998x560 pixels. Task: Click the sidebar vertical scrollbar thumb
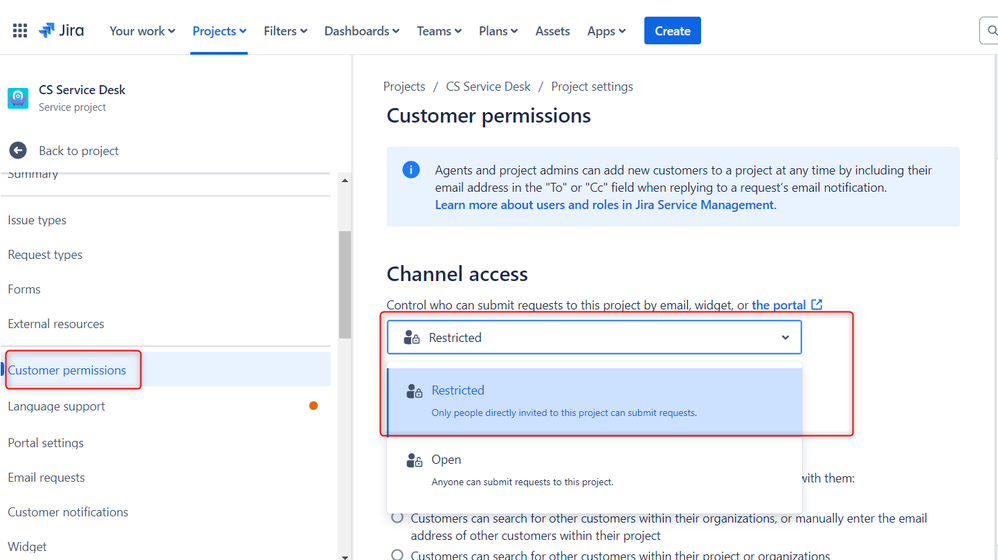[345, 284]
